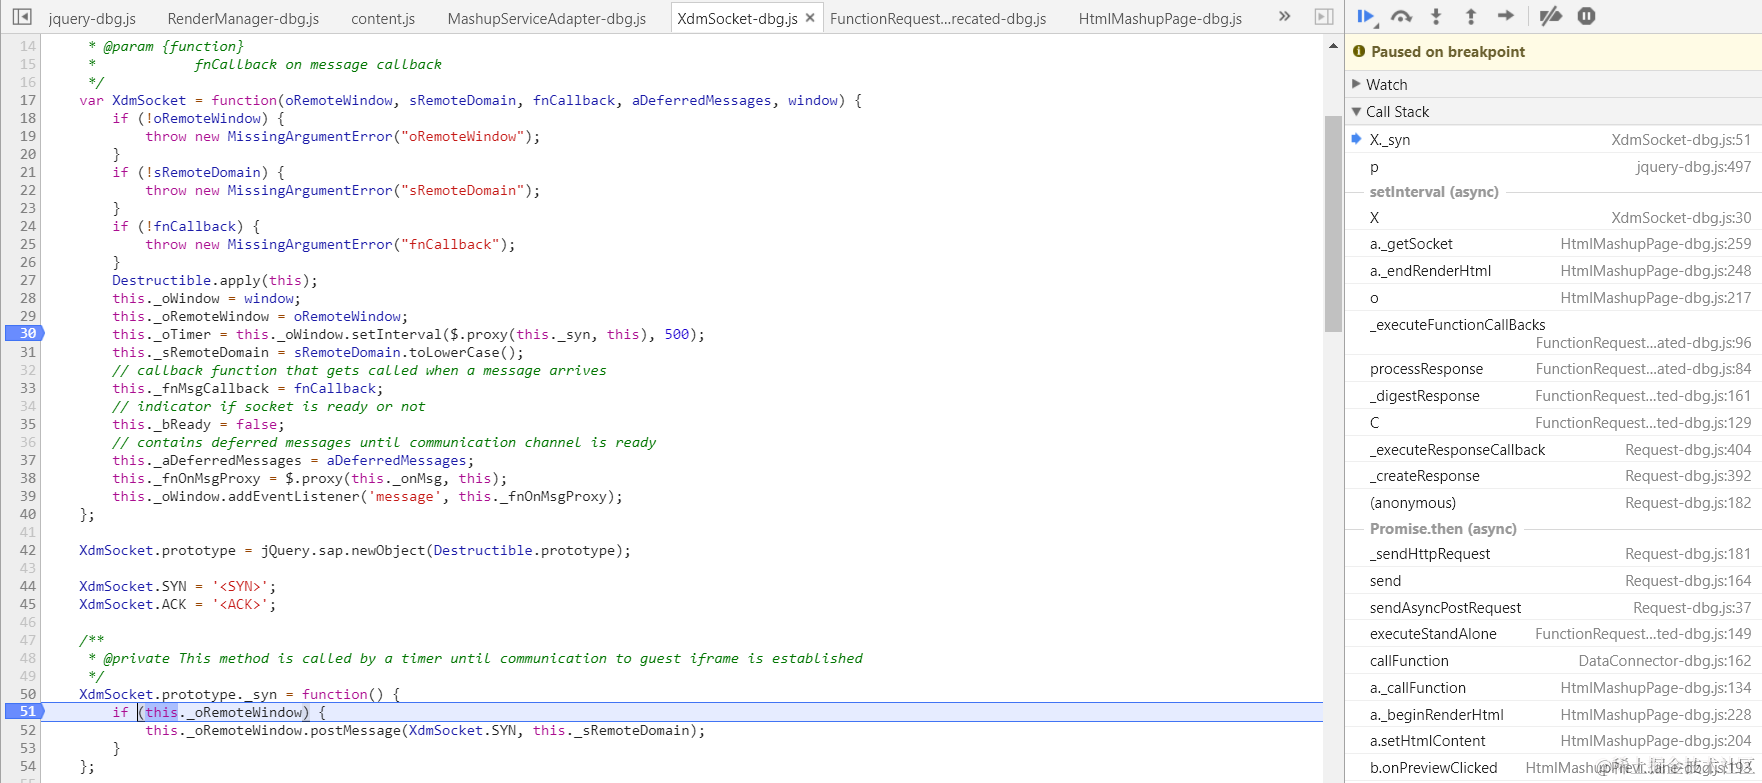Select the a._beginRenderHtml stack frame
1762x783 pixels.
coord(1552,715)
